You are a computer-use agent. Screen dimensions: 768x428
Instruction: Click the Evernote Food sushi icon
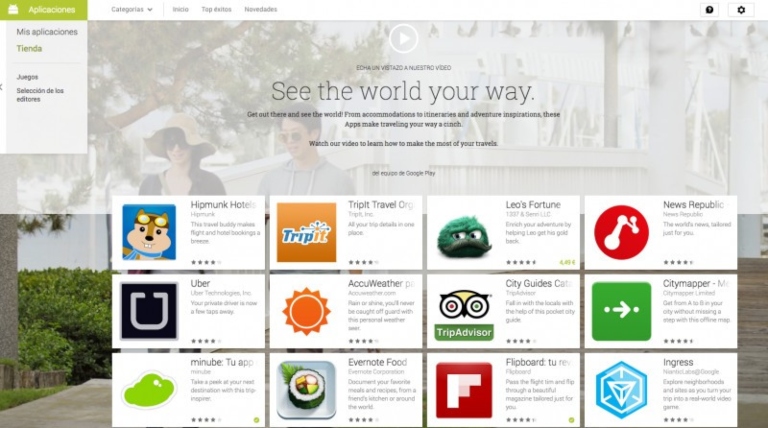(306, 389)
